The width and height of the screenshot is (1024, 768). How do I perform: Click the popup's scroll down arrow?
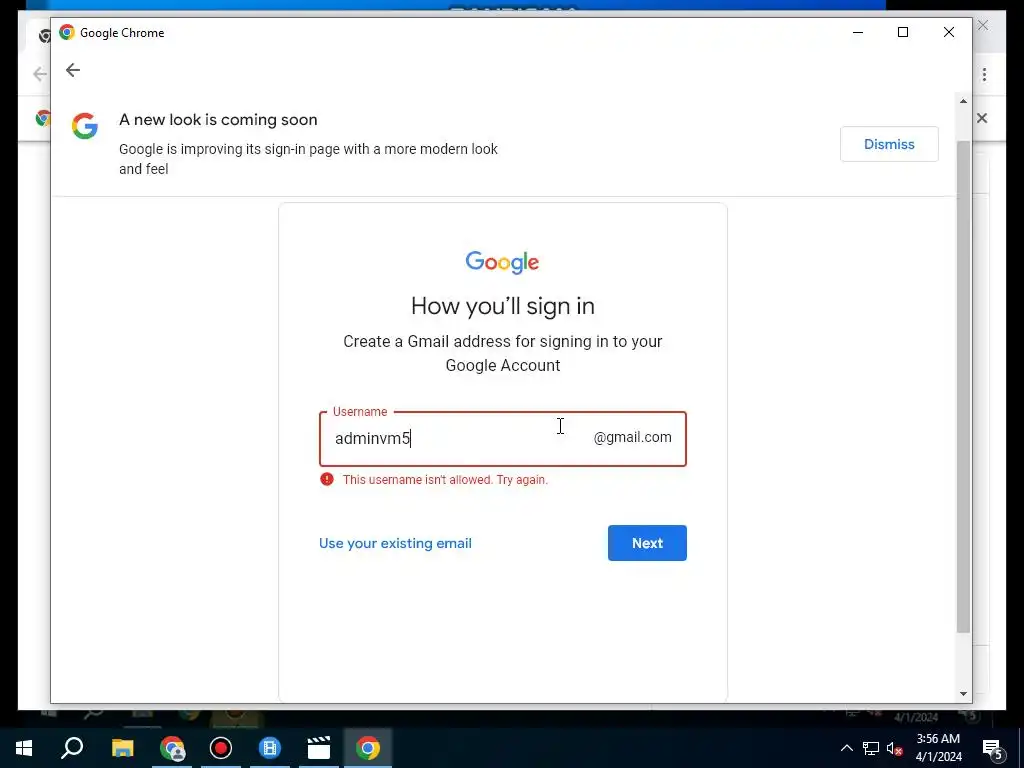click(963, 694)
